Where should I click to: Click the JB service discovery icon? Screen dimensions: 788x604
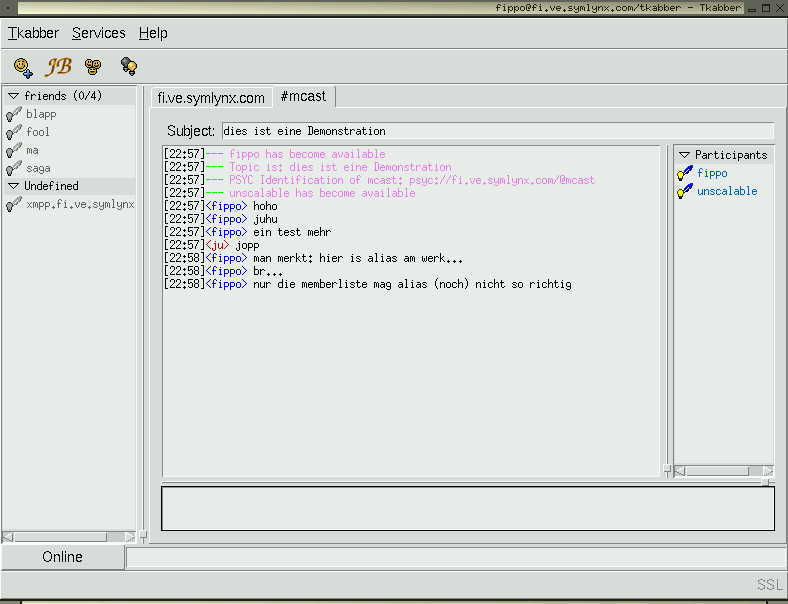(x=59, y=66)
